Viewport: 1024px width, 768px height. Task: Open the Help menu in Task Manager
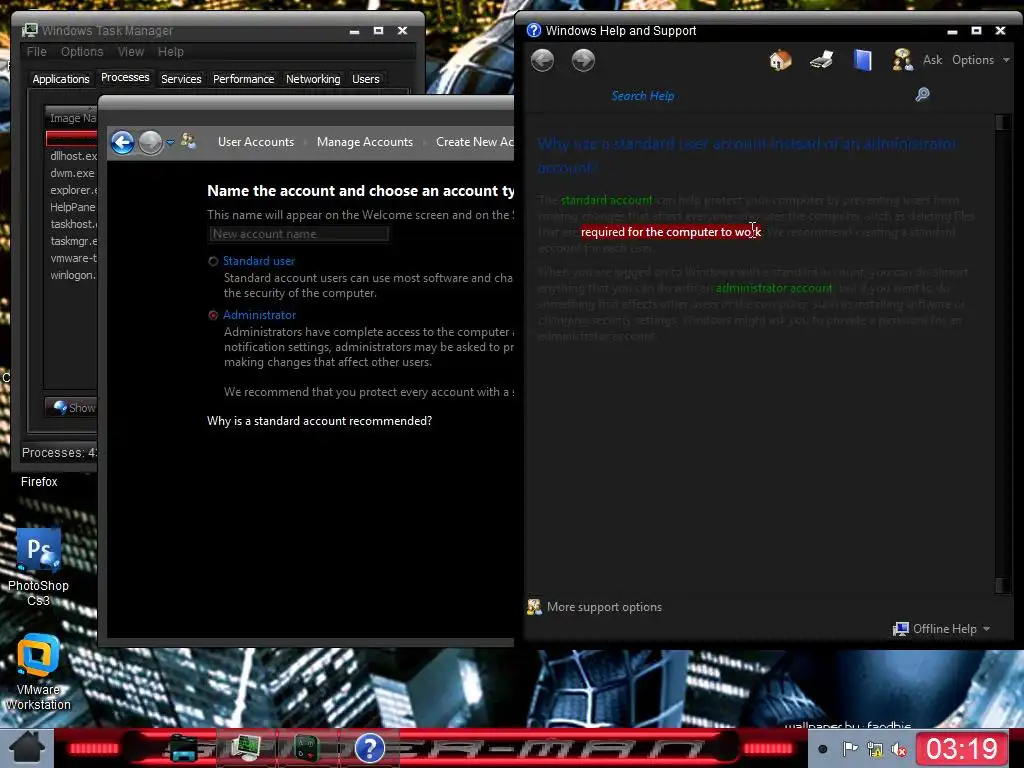[x=170, y=52]
